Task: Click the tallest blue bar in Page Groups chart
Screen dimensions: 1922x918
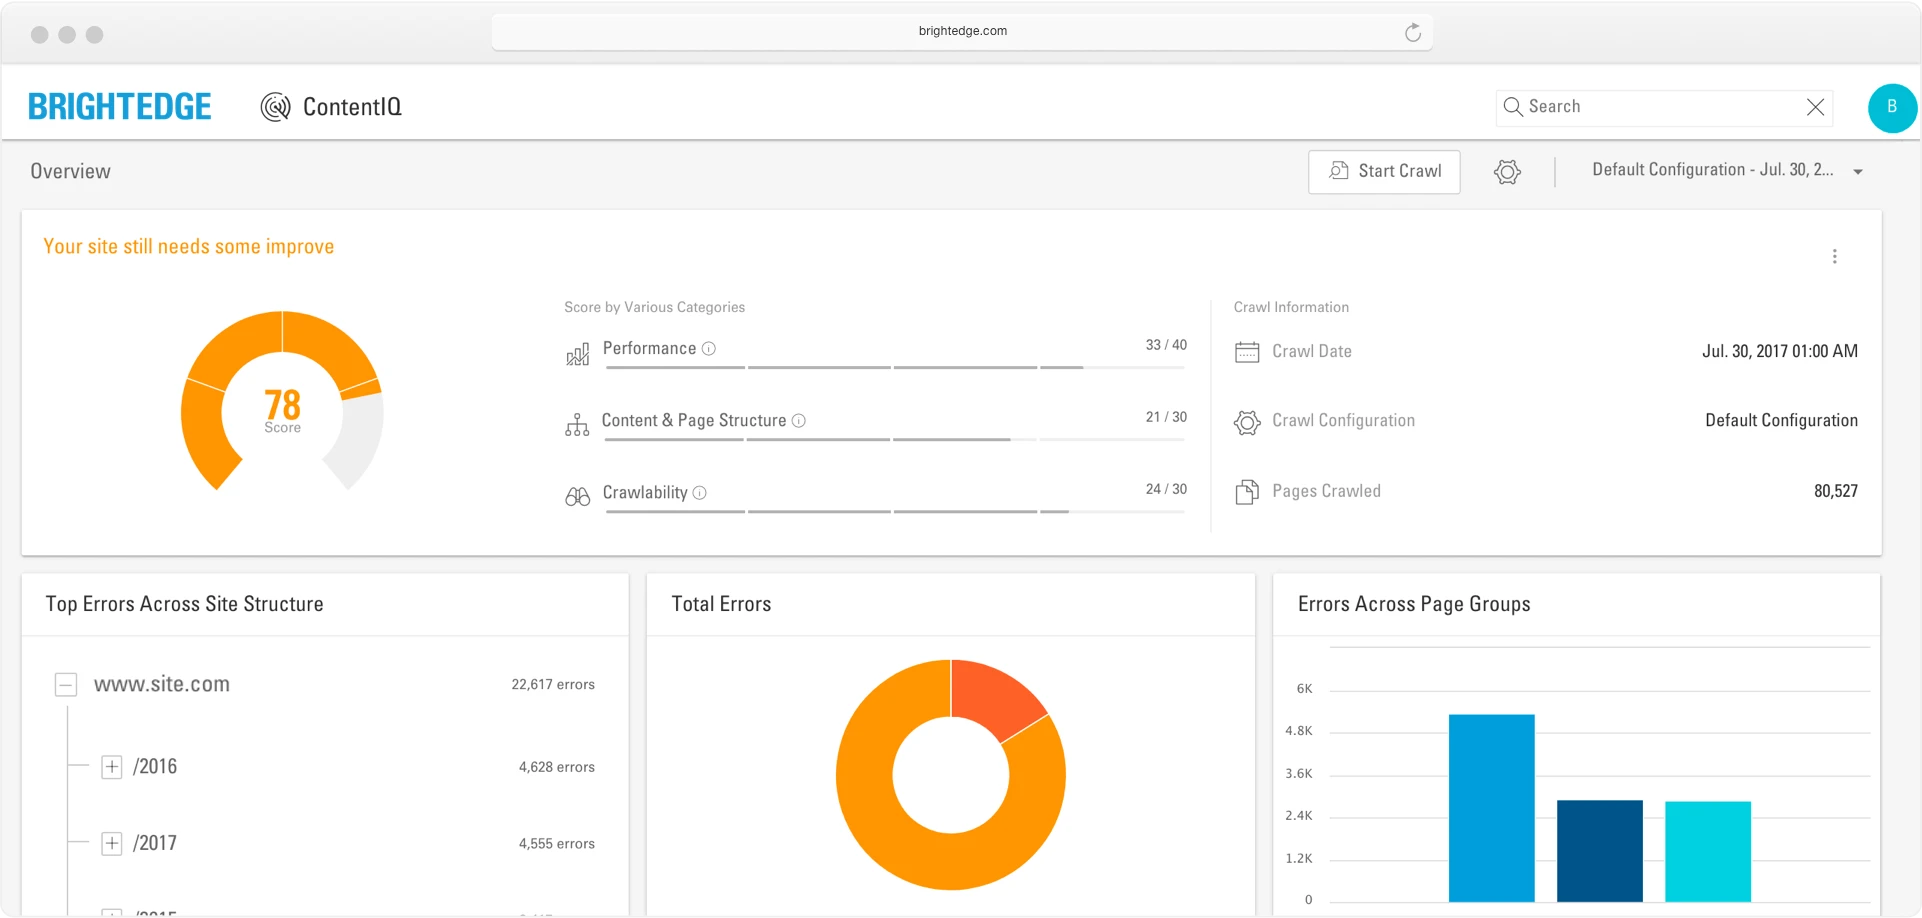Action: [x=1491, y=807]
